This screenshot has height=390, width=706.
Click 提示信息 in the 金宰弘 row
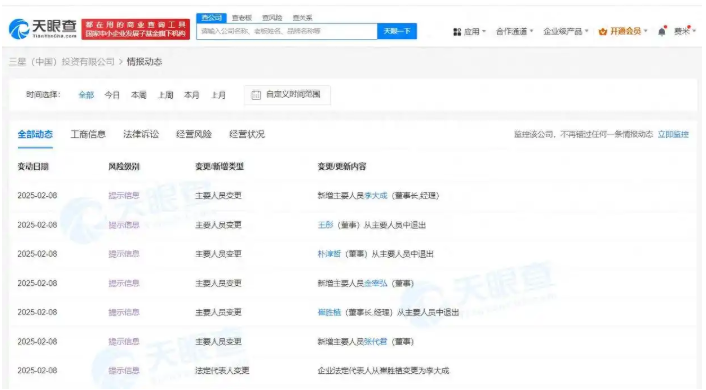[124, 283]
